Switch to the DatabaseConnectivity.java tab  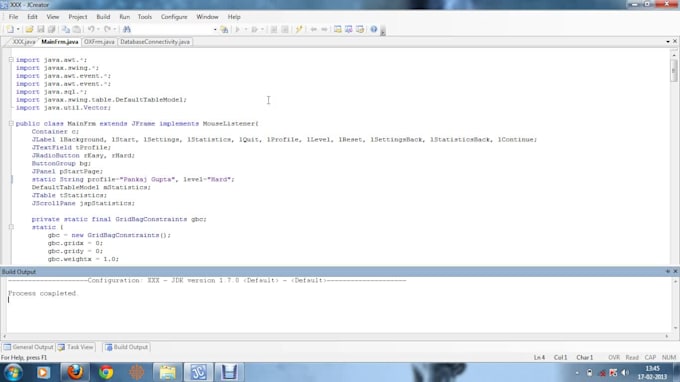point(155,42)
